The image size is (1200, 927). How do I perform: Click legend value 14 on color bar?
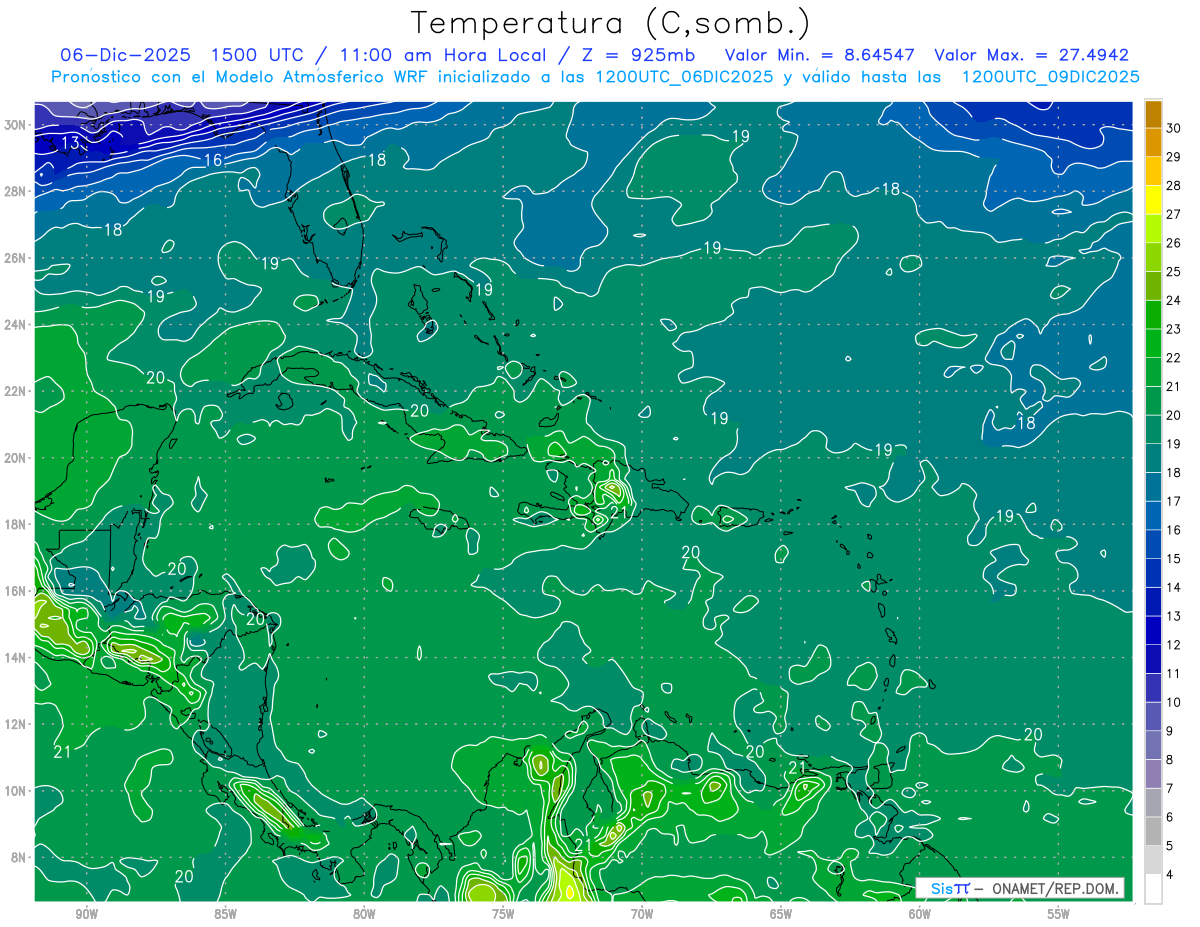(1174, 587)
